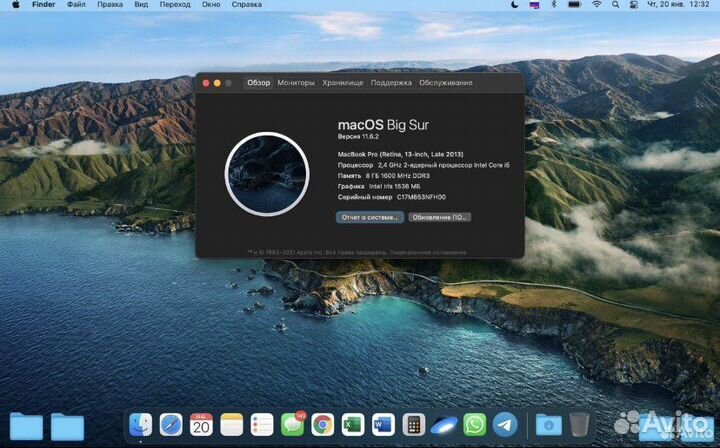Switch to the Поддержка tab
720x448 pixels.
coord(391,83)
